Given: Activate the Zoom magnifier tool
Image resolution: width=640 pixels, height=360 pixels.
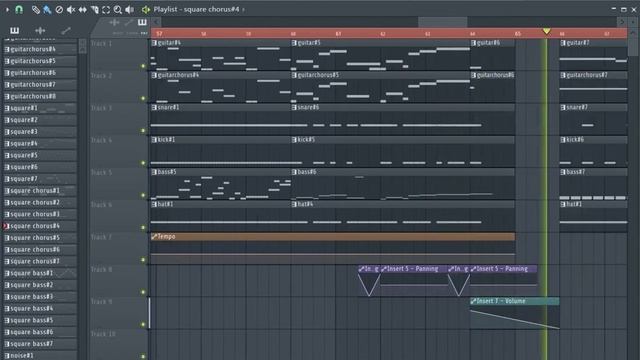Looking at the screenshot, I should click(118, 9).
